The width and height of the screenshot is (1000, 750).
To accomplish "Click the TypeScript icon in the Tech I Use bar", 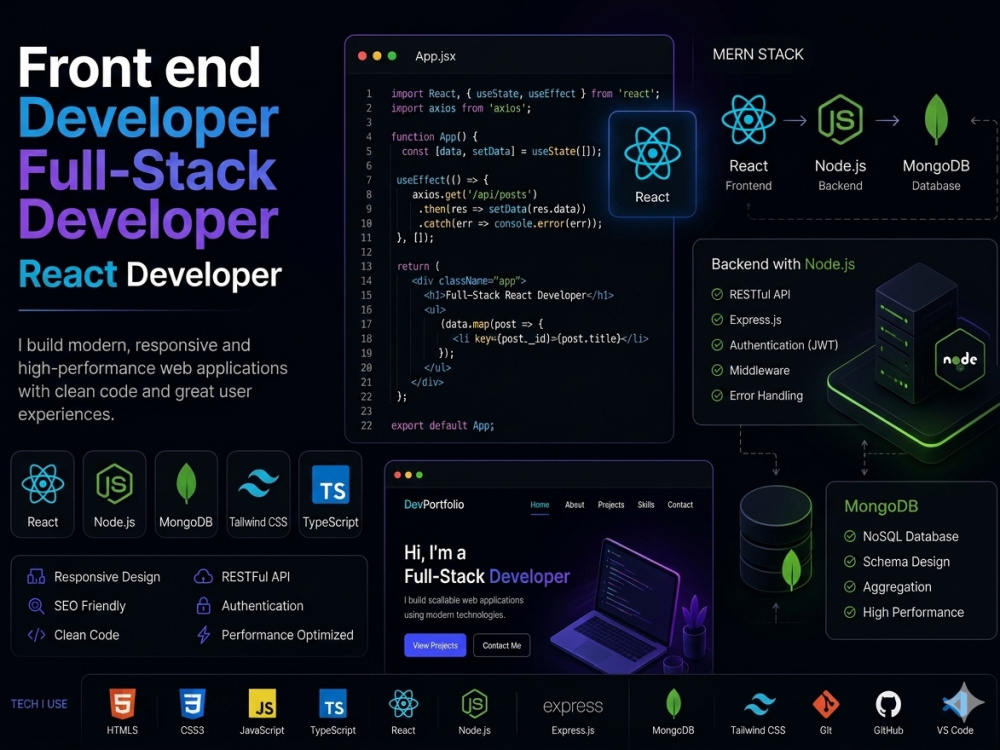I will point(333,704).
